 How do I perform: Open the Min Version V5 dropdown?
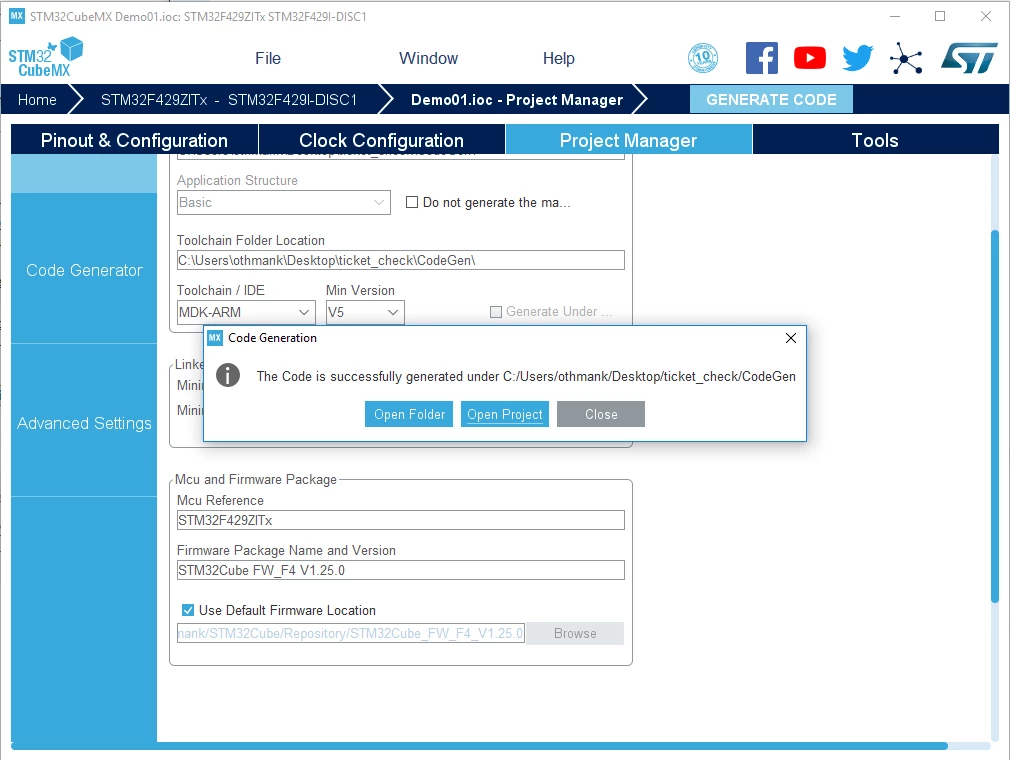tap(365, 312)
